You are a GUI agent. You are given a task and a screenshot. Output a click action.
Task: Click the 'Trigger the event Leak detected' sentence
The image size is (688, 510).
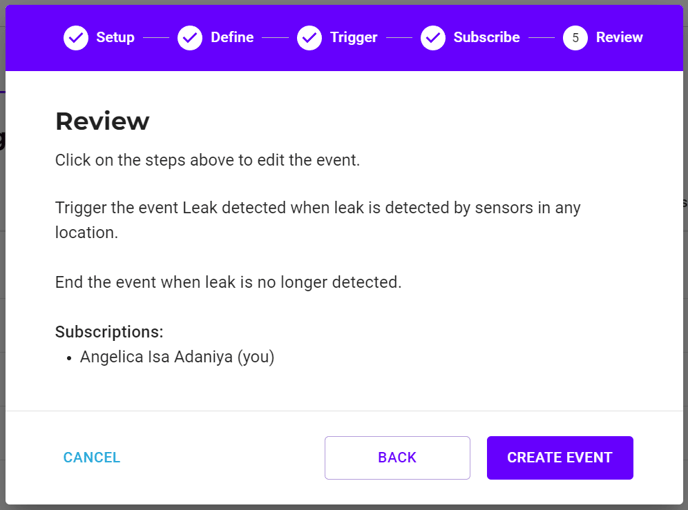click(318, 220)
